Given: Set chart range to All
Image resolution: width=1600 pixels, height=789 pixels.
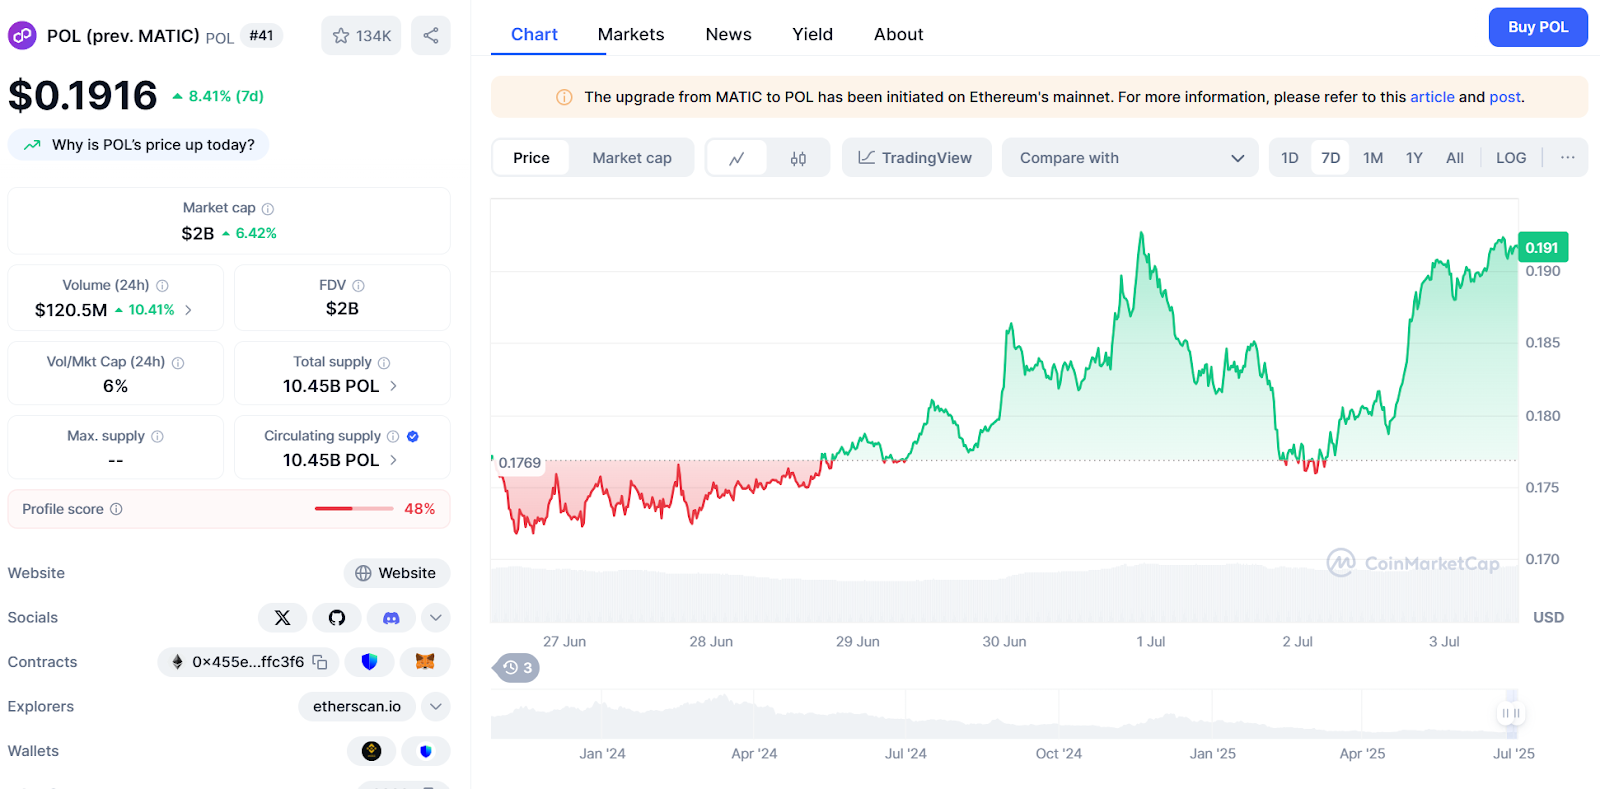Looking at the screenshot, I should pyautogui.click(x=1455, y=158).
